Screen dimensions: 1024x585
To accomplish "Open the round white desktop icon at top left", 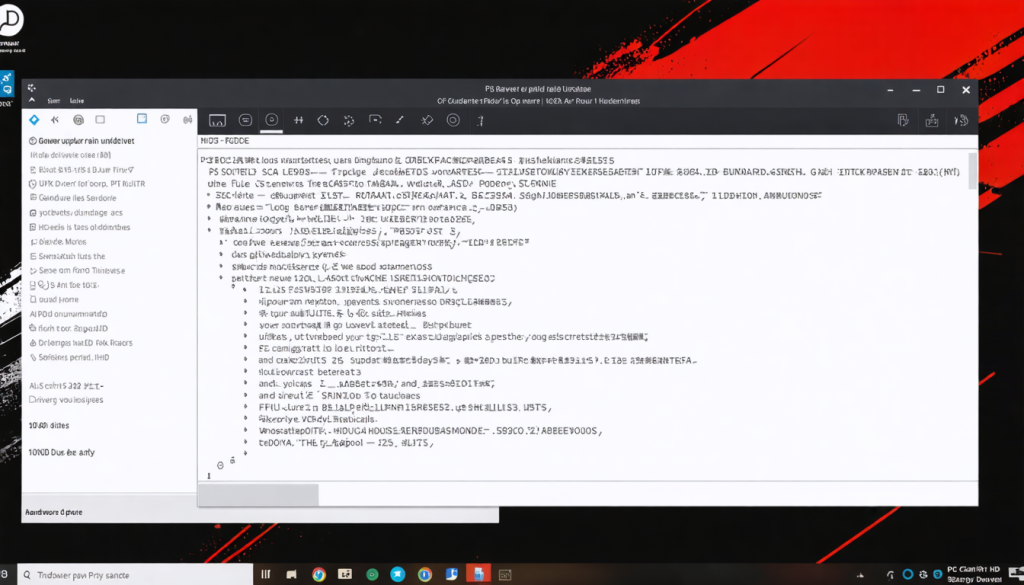I will click(x=10, y=22).
